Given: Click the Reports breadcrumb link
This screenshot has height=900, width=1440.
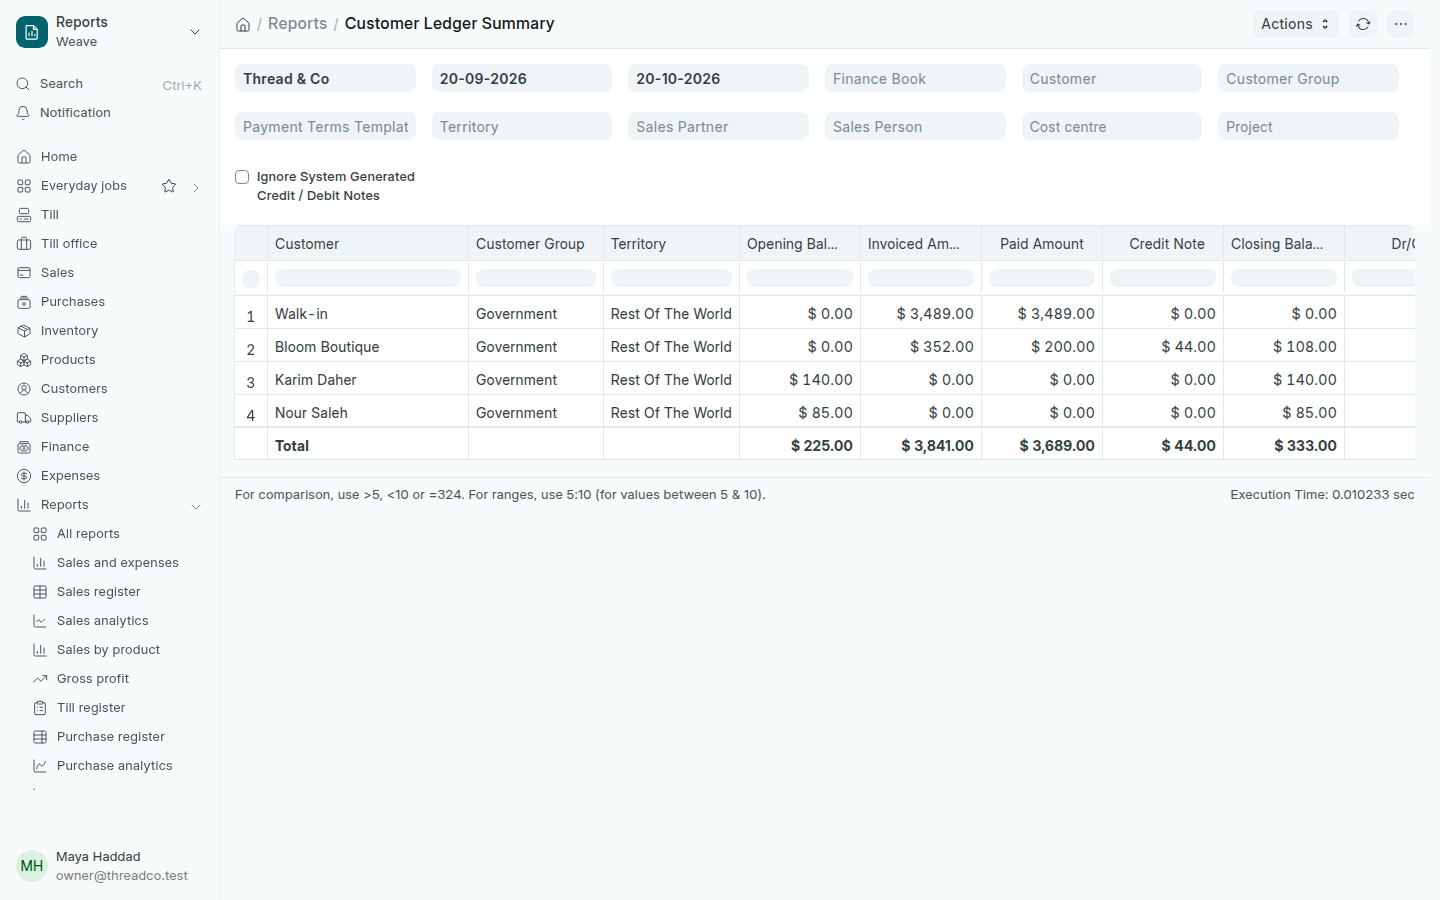Looking at the screenshot, I should [x=297, y=24].
